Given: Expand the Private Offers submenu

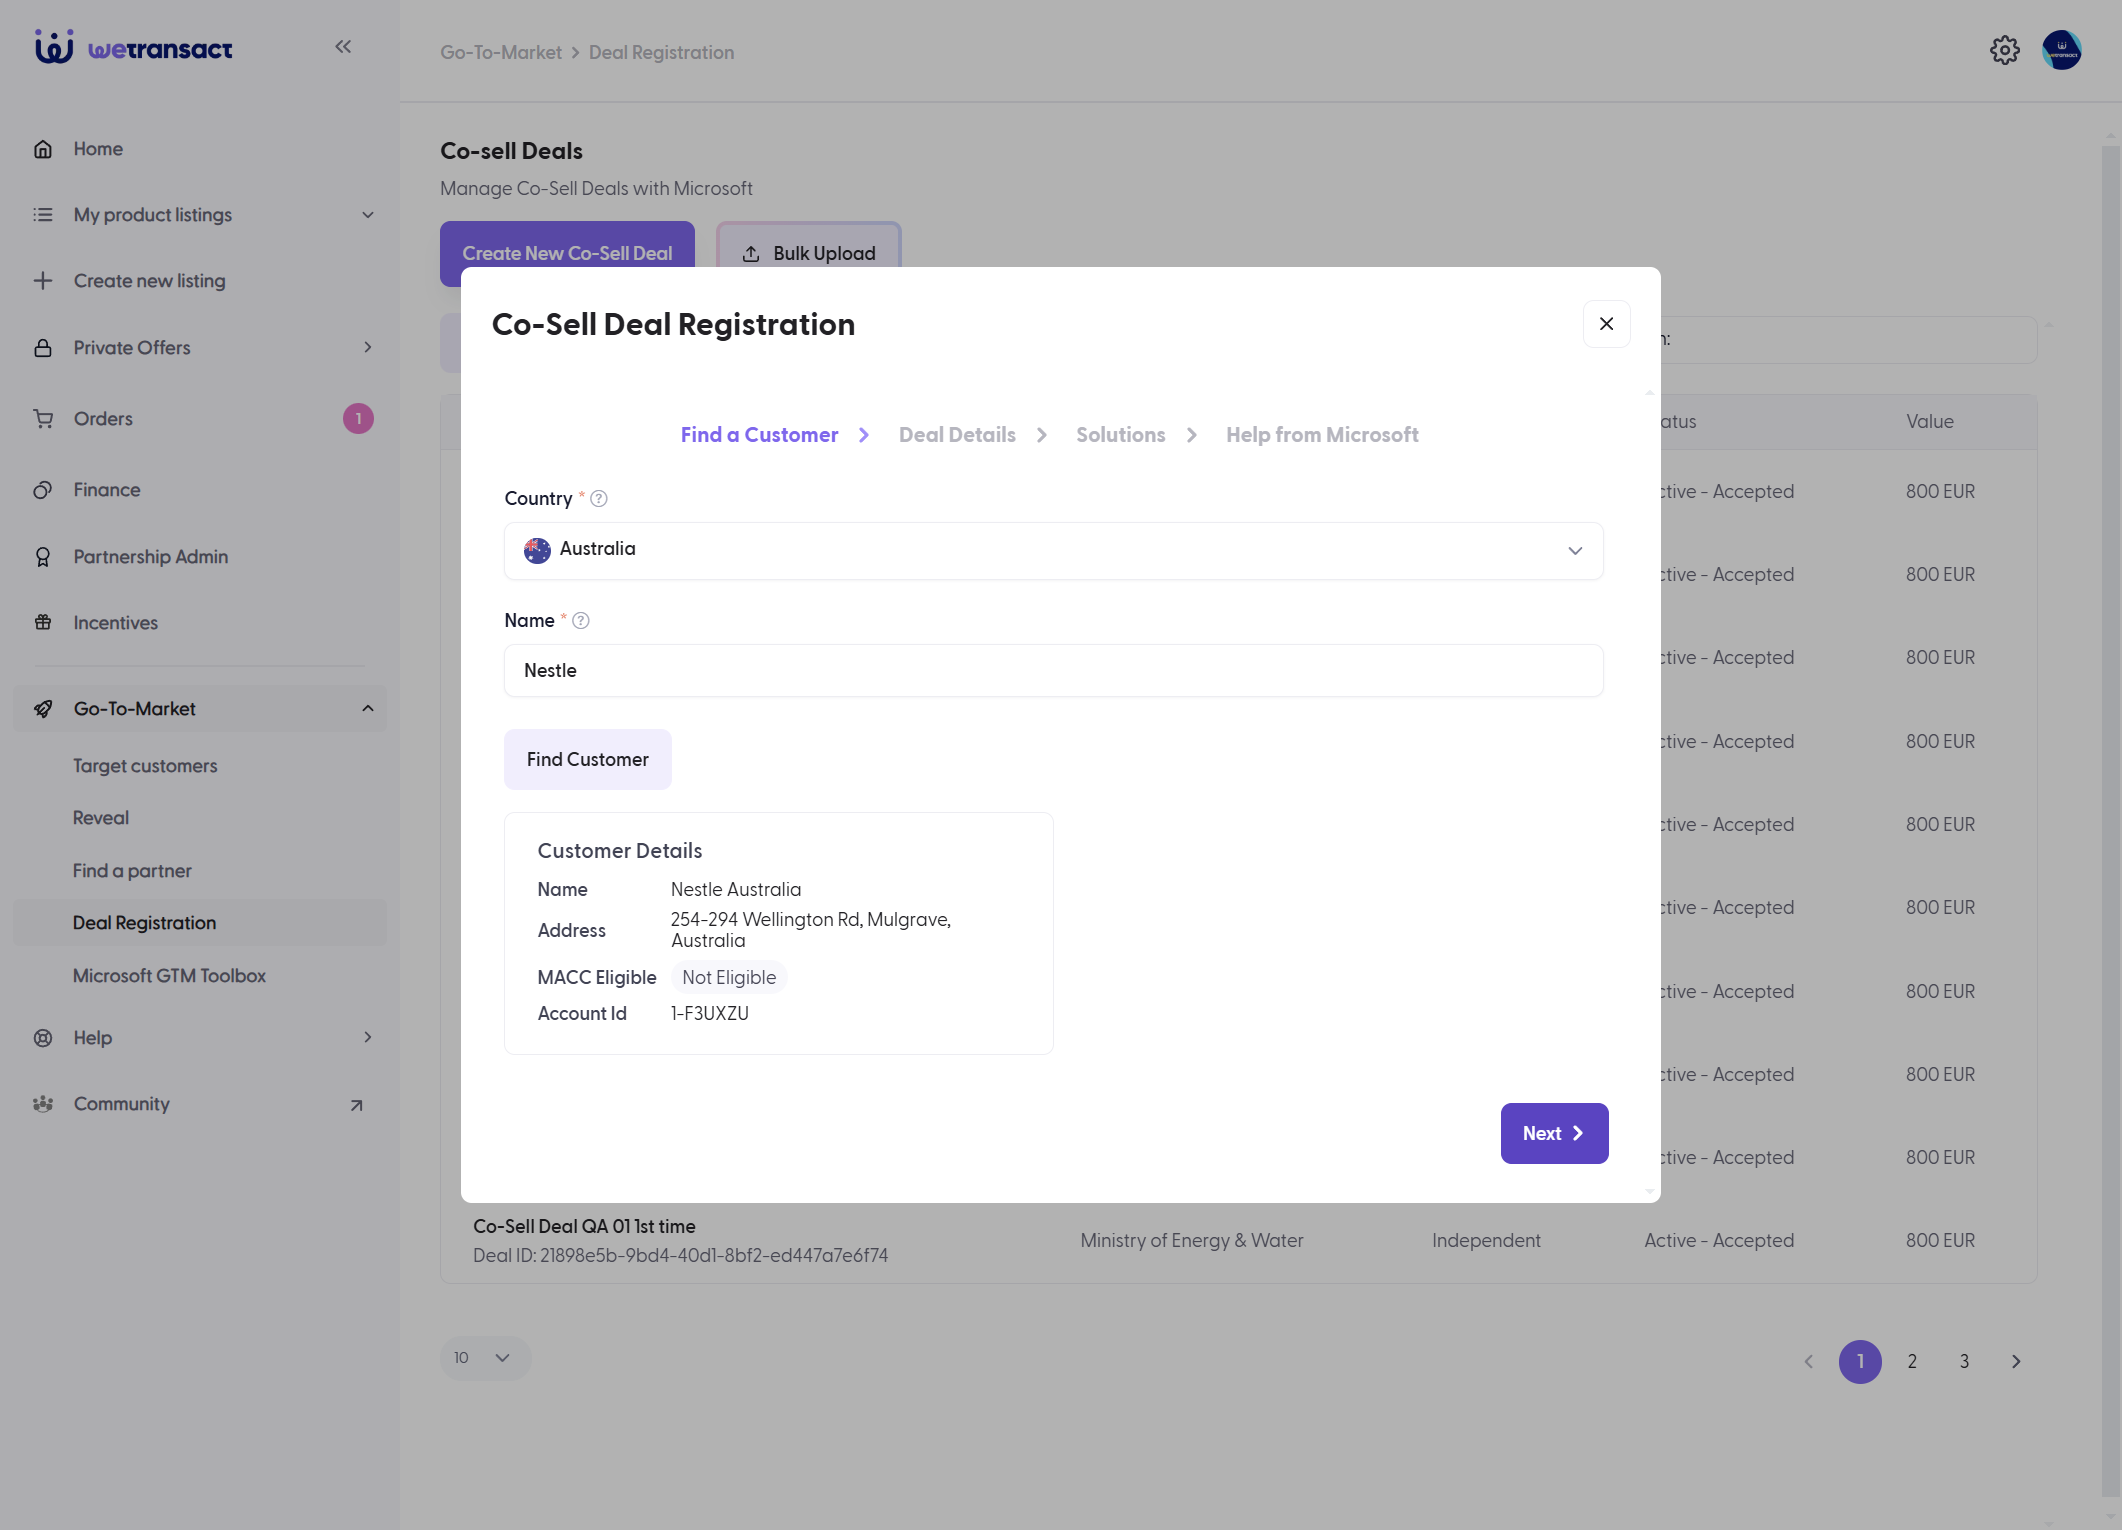Looking at the screenshot, I should 368,348.
